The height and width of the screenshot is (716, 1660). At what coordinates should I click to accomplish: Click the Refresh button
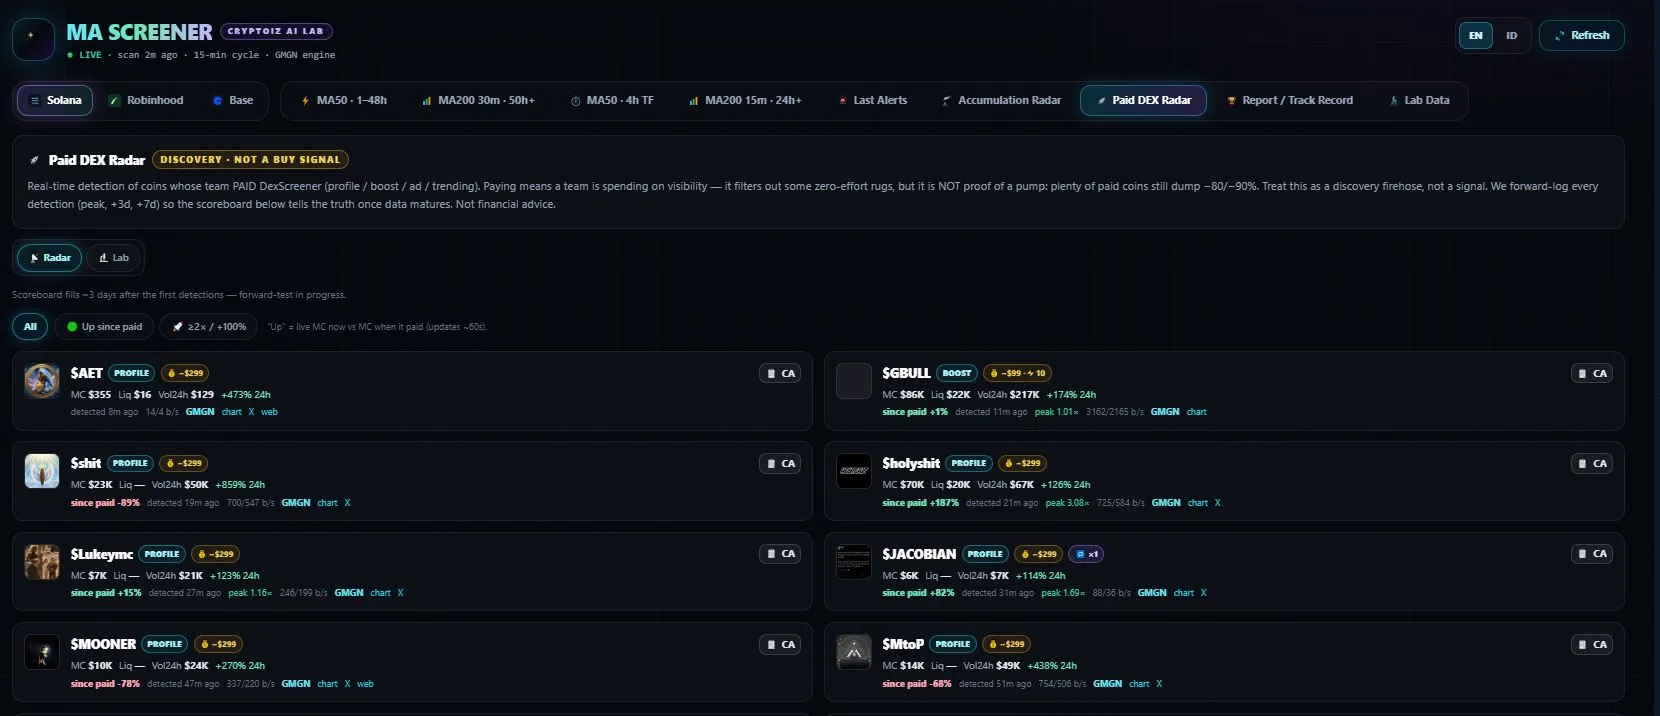click(1582, 35)
